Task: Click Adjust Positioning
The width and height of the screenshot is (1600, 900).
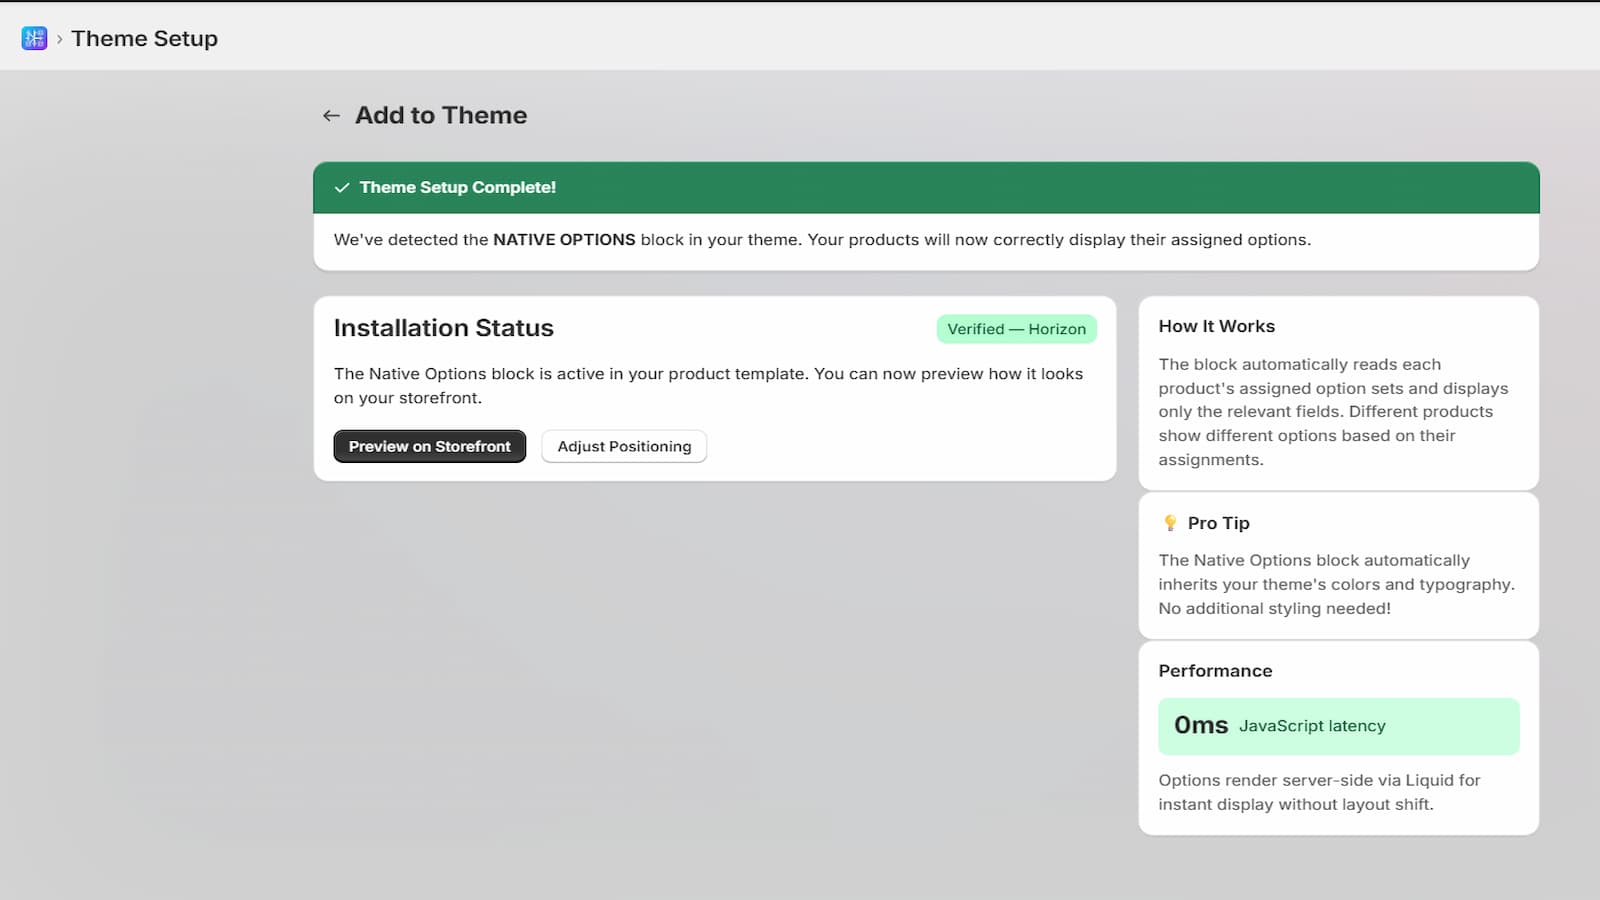Action: (x=623, y=446)
